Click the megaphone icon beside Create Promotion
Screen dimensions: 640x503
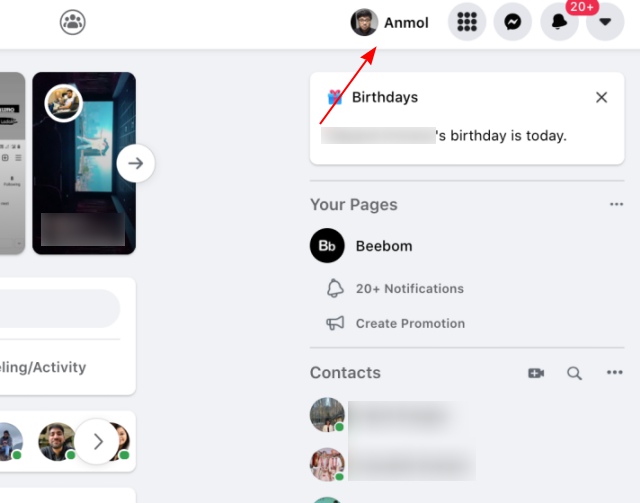(335, 323)
